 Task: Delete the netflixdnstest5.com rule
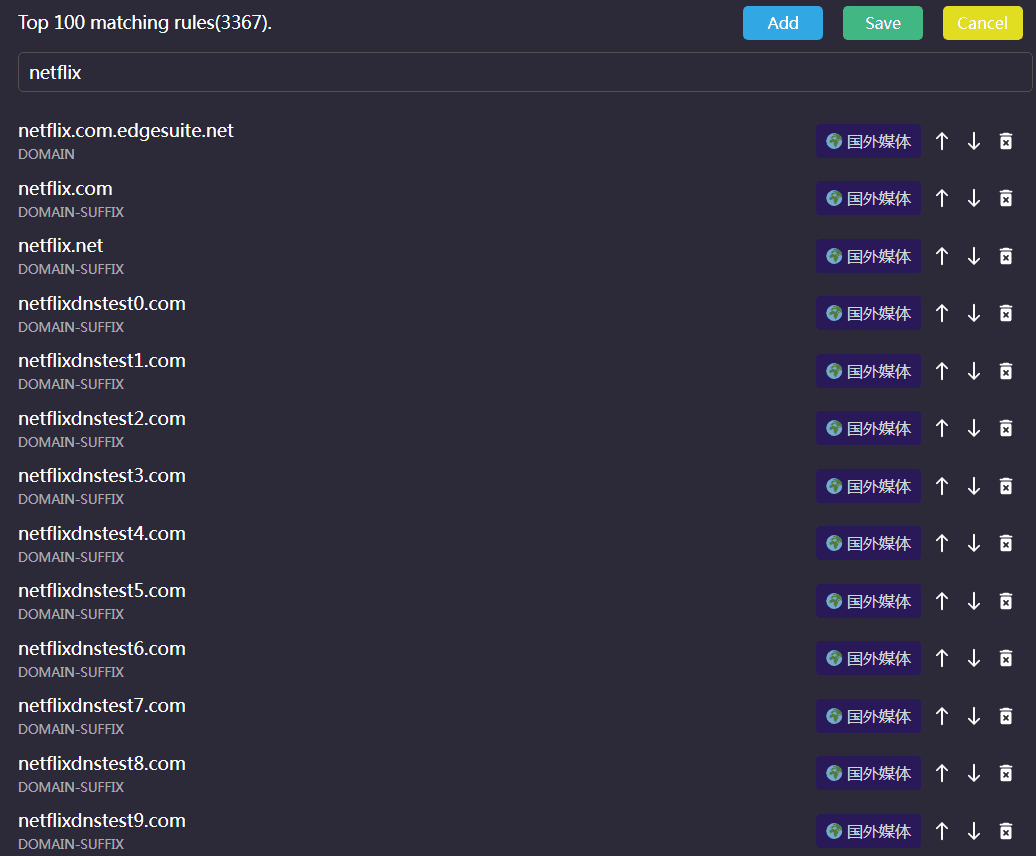1006,601
